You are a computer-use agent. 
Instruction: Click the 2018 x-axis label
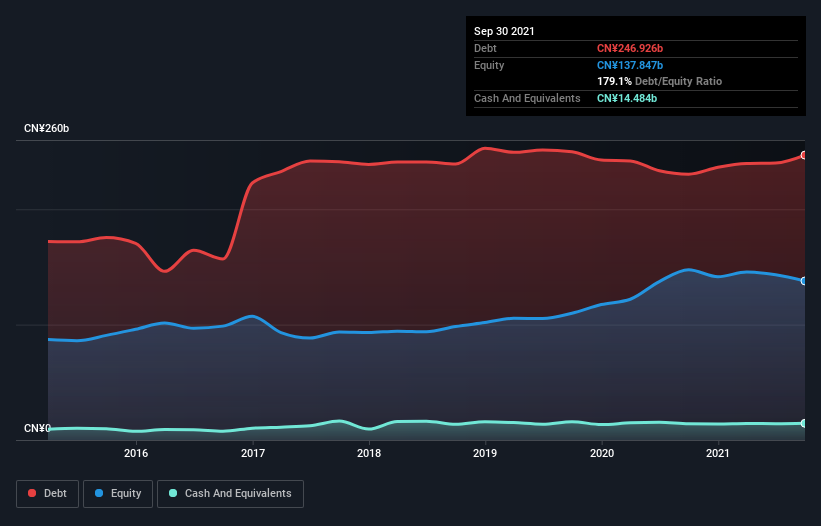[369, 453]
